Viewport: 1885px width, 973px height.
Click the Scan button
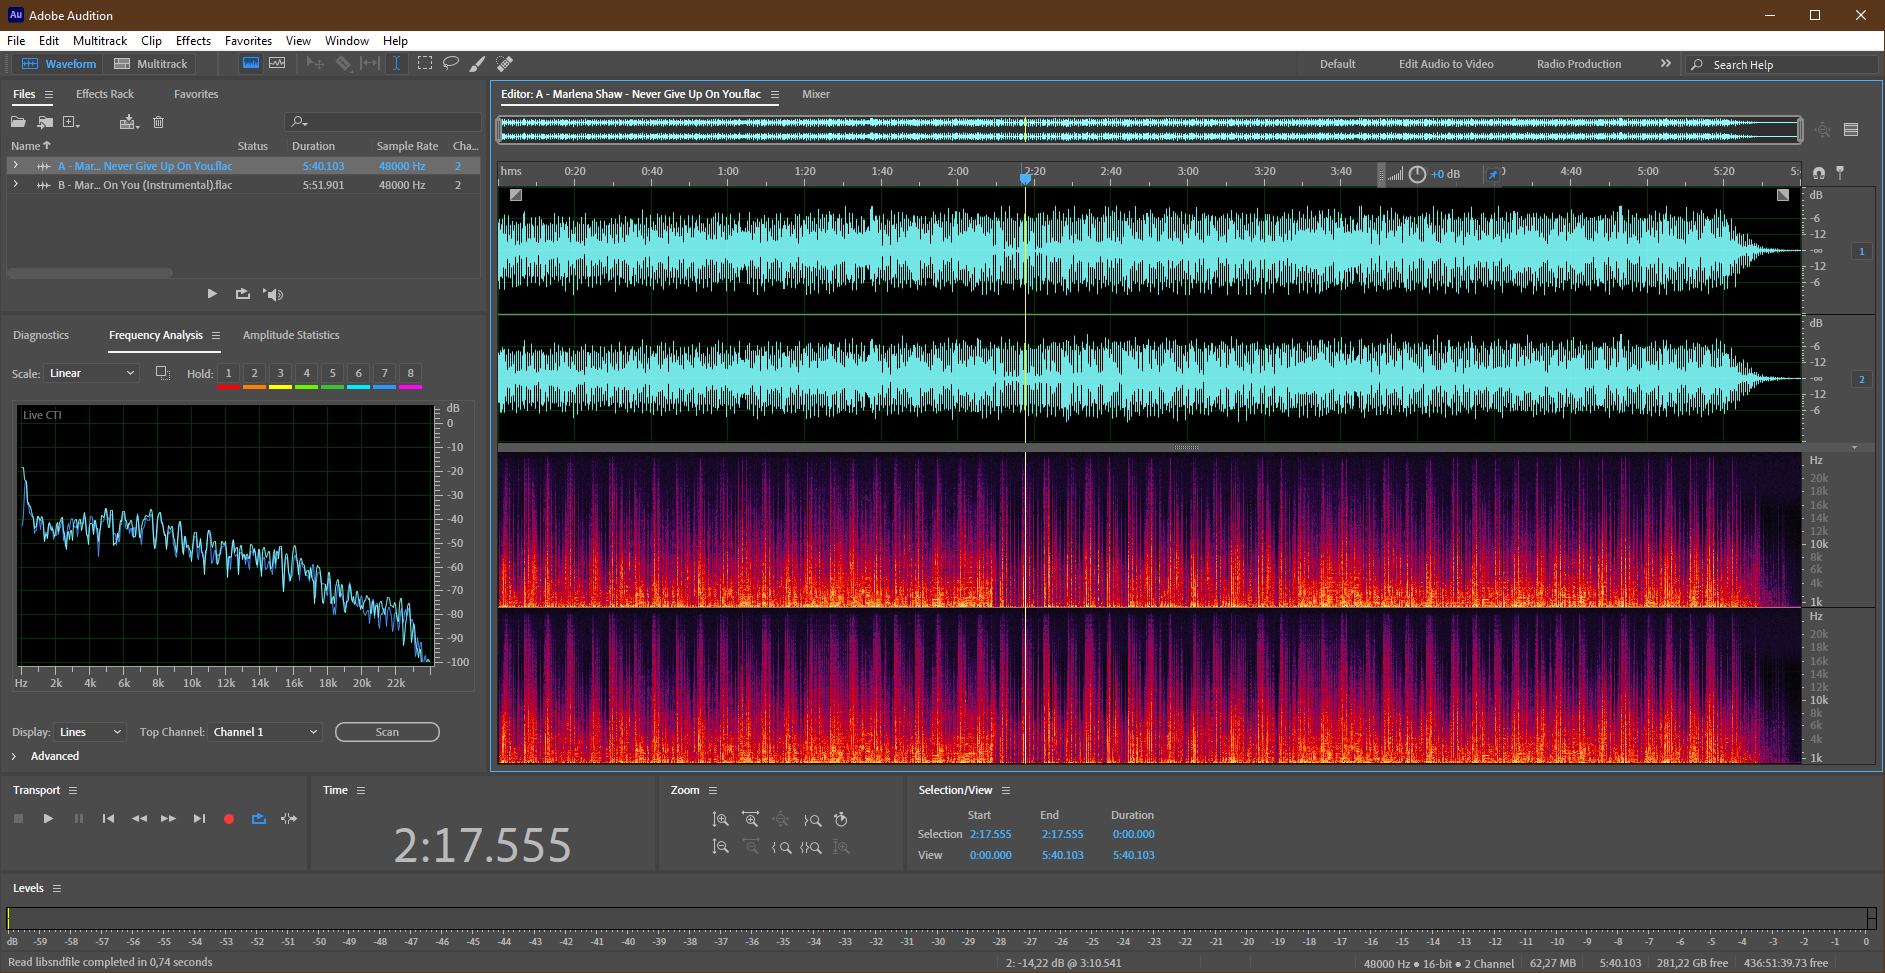coord(387,732)
